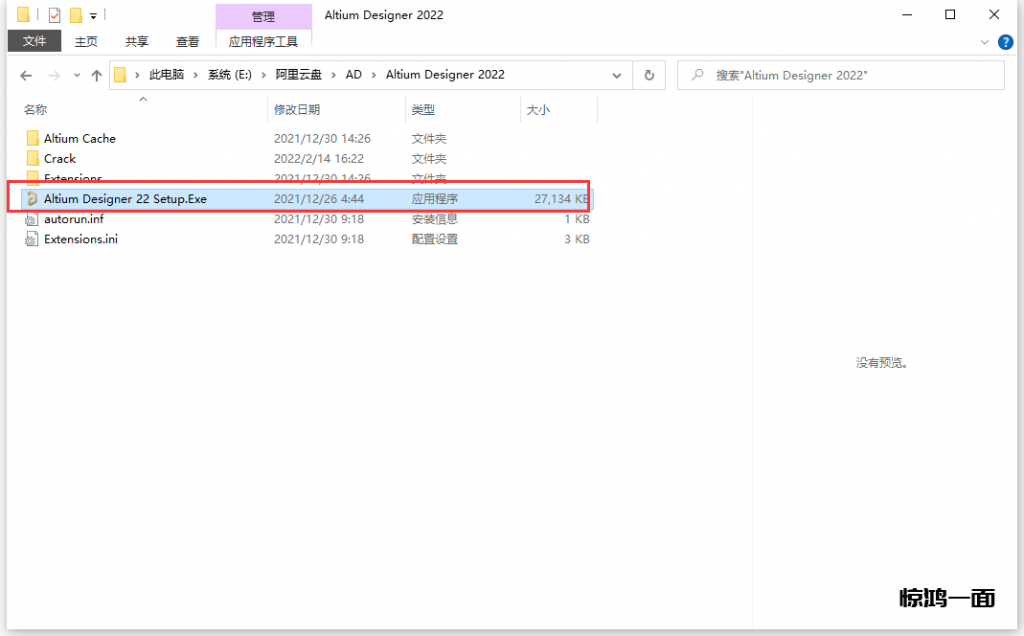Open the 文件 menu tab

click(35, 41)
